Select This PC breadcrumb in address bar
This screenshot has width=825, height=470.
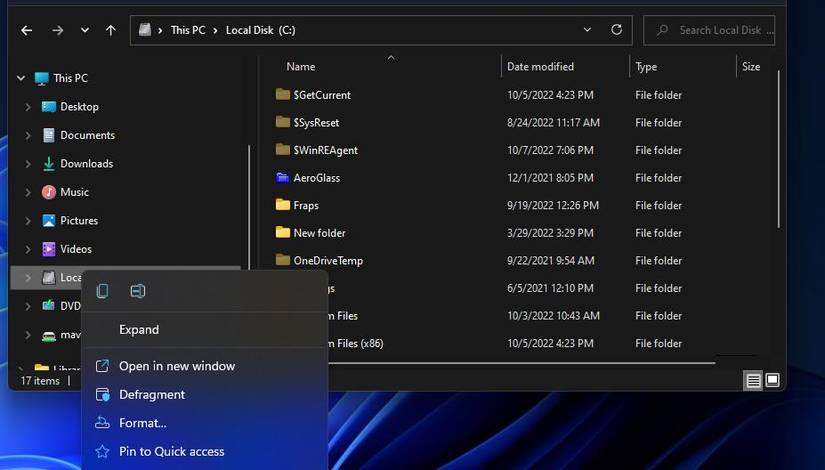click(188, 31)
